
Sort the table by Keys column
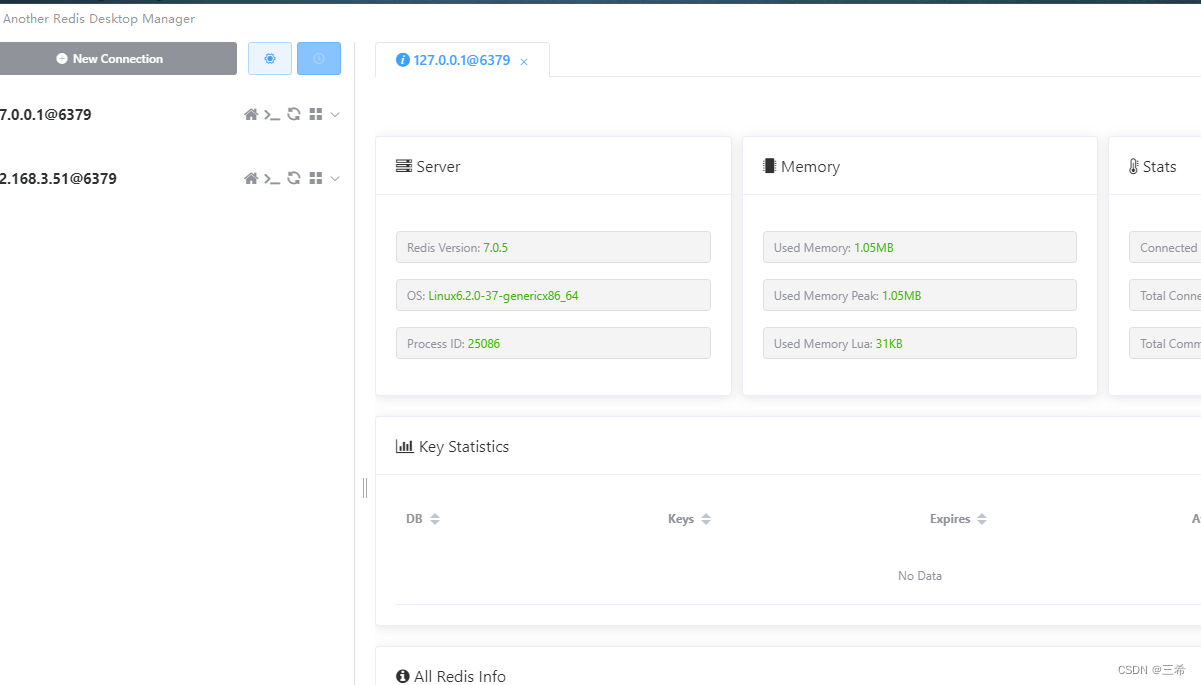coord(706,519)
